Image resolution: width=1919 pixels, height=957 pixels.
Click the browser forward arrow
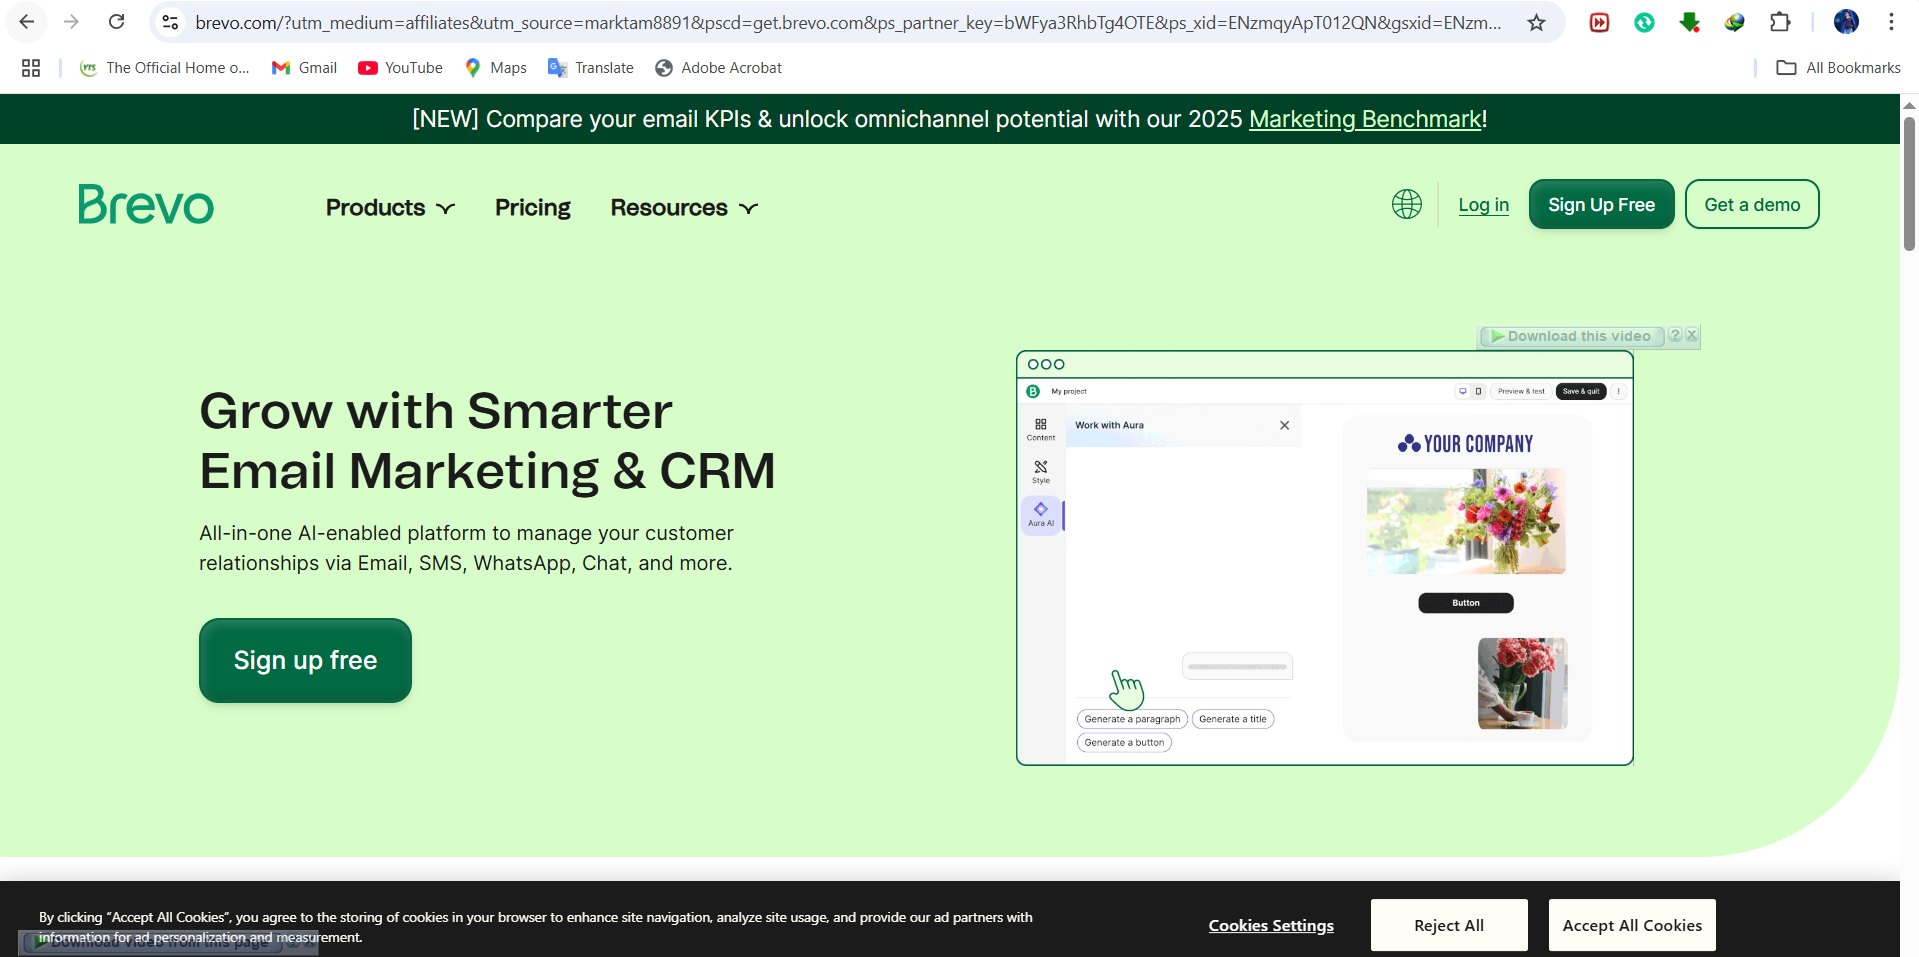(x=71, y=22)
